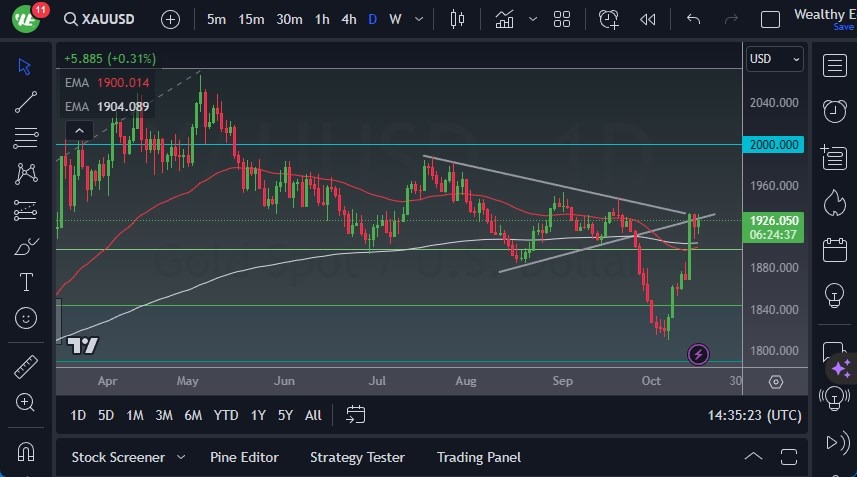Open the emoji icons tool
This screenshot has height=477, width=857.
click(26, 318)
